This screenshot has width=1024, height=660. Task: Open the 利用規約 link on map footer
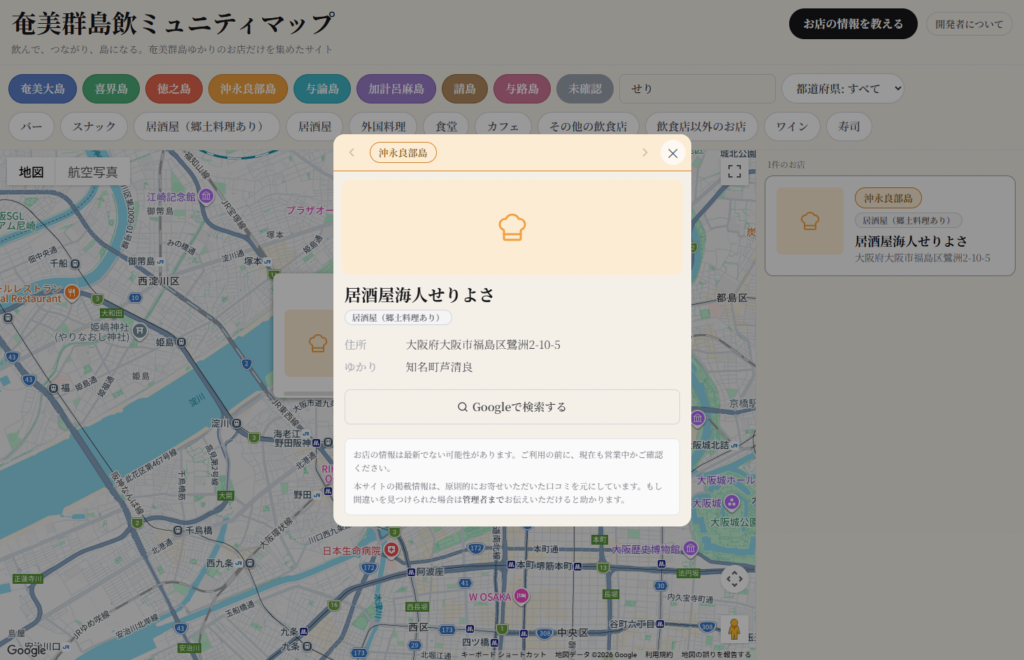click(x=658, y=655)
